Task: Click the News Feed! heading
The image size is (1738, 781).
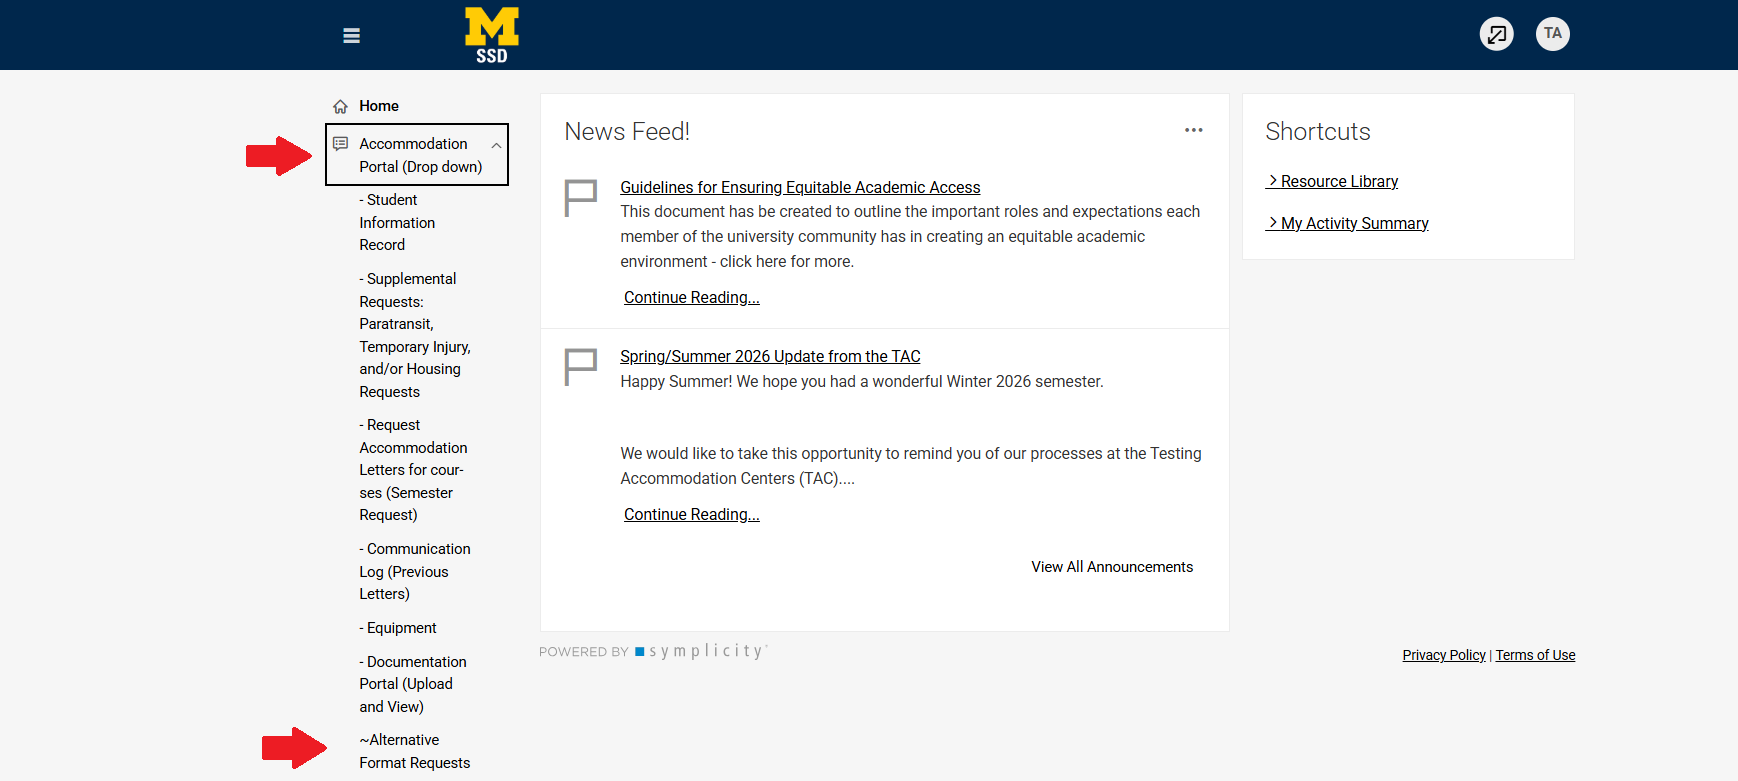Action: point(627,131)
